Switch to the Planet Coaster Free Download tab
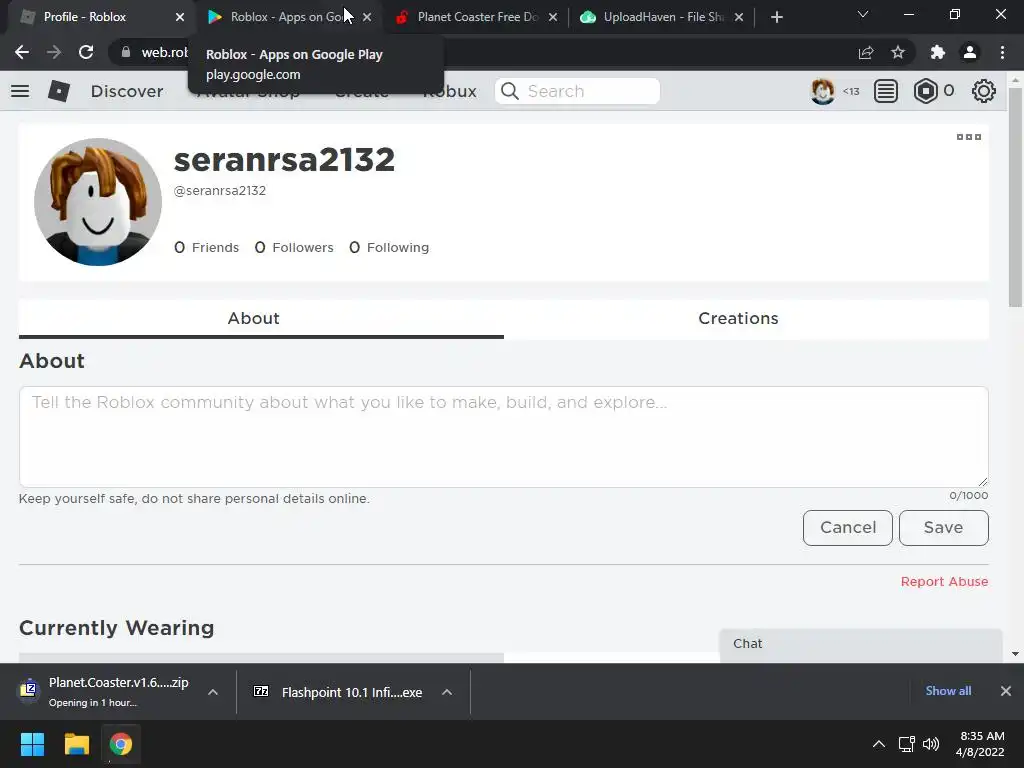Image resolution: width=1024 pixels, height=768 pixels. tap(477, 17)
